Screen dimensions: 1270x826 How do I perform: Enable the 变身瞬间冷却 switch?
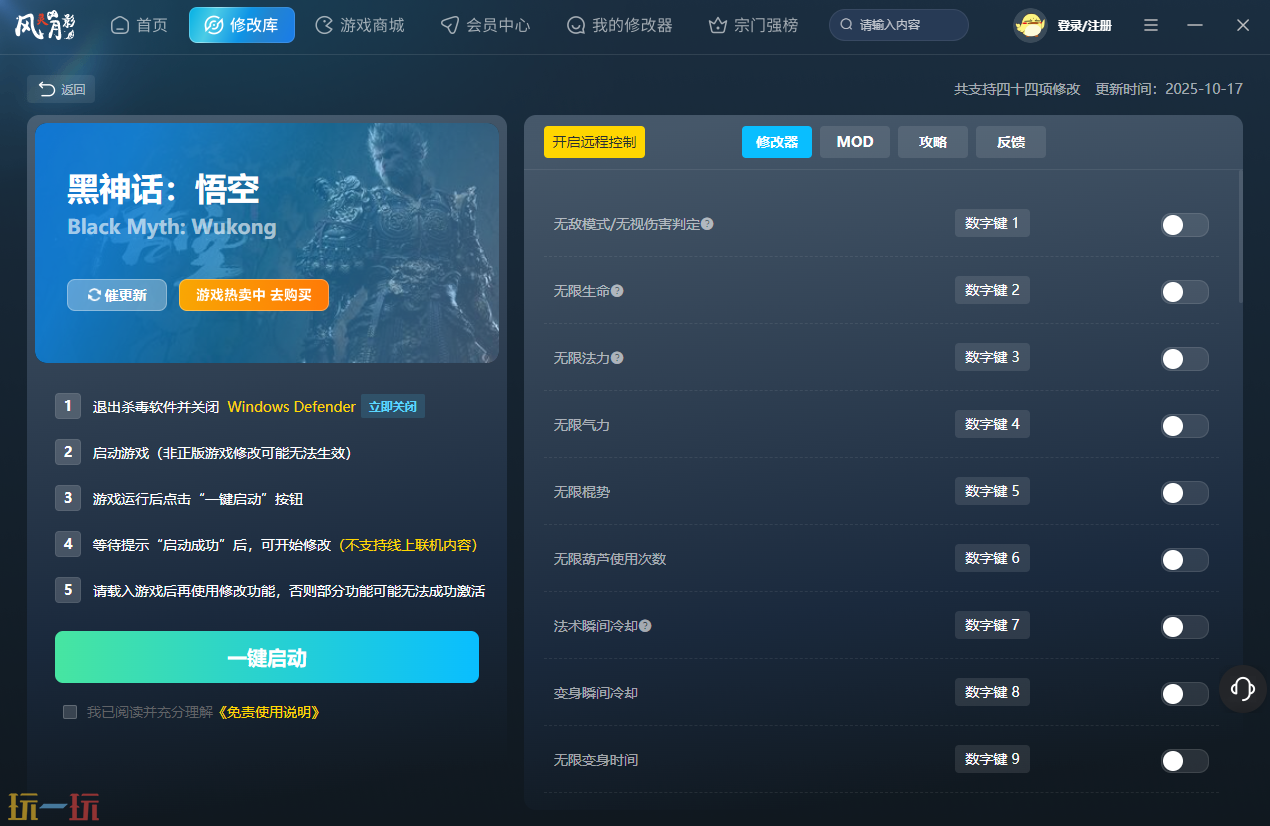1185,694
